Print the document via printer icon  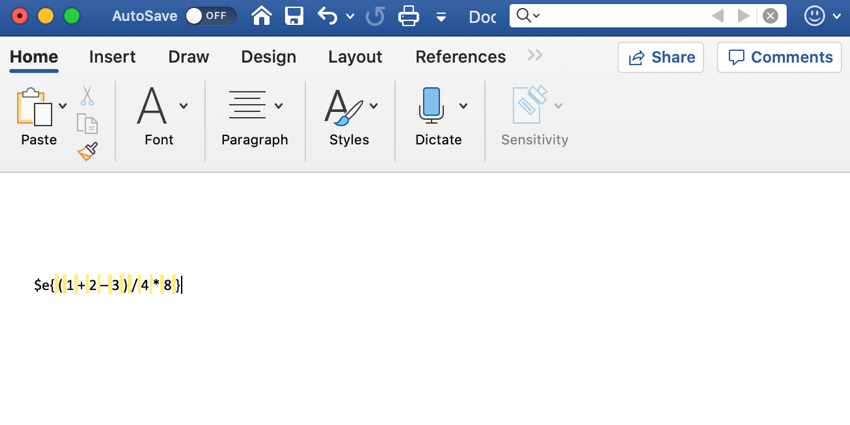pyautogui.click(x=409, y=16)
